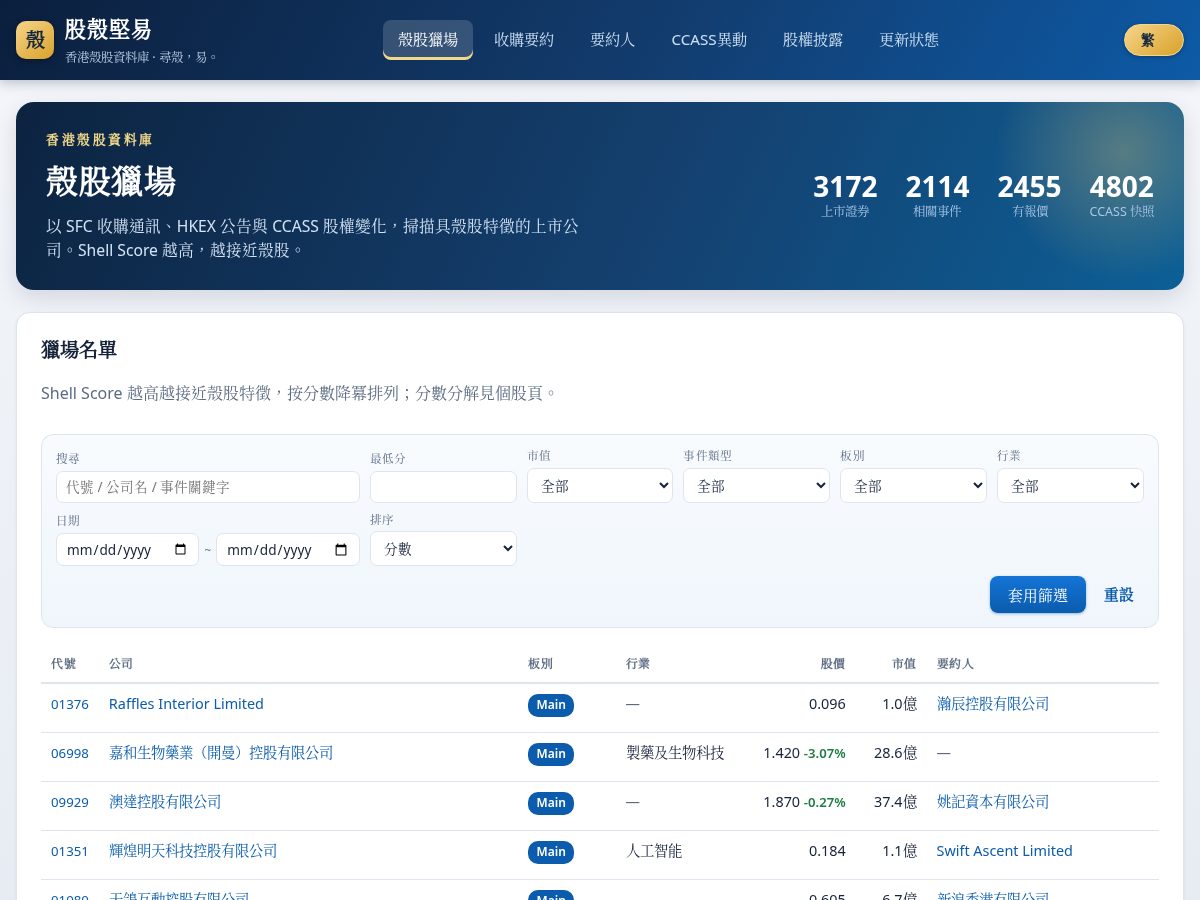Screen dimensions: 1200x900
Task: Click the 2114 相關事件 stat
Action: (937, 195)
